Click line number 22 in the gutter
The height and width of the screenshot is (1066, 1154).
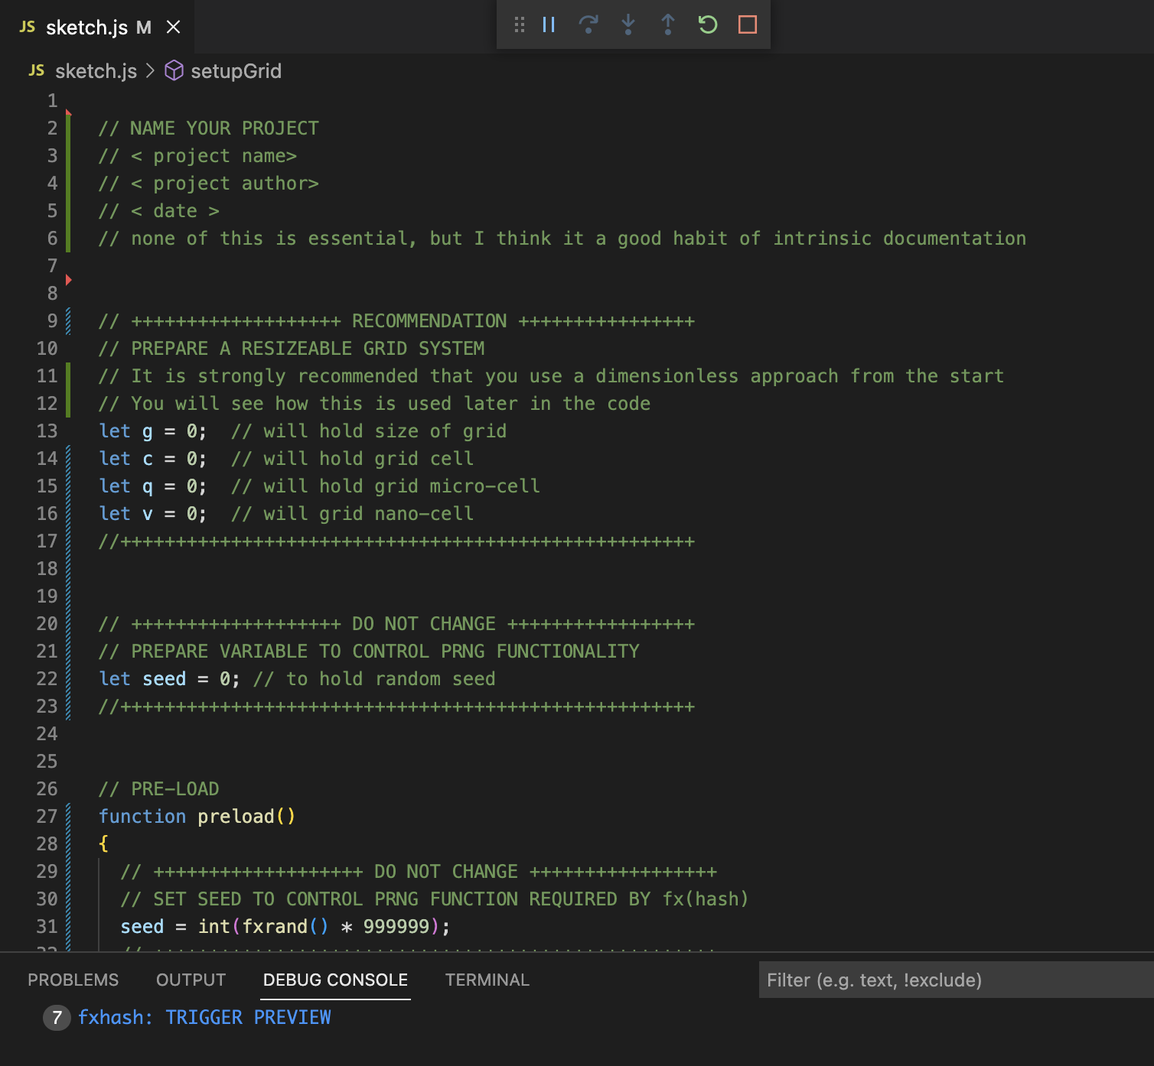click(47, 679)
